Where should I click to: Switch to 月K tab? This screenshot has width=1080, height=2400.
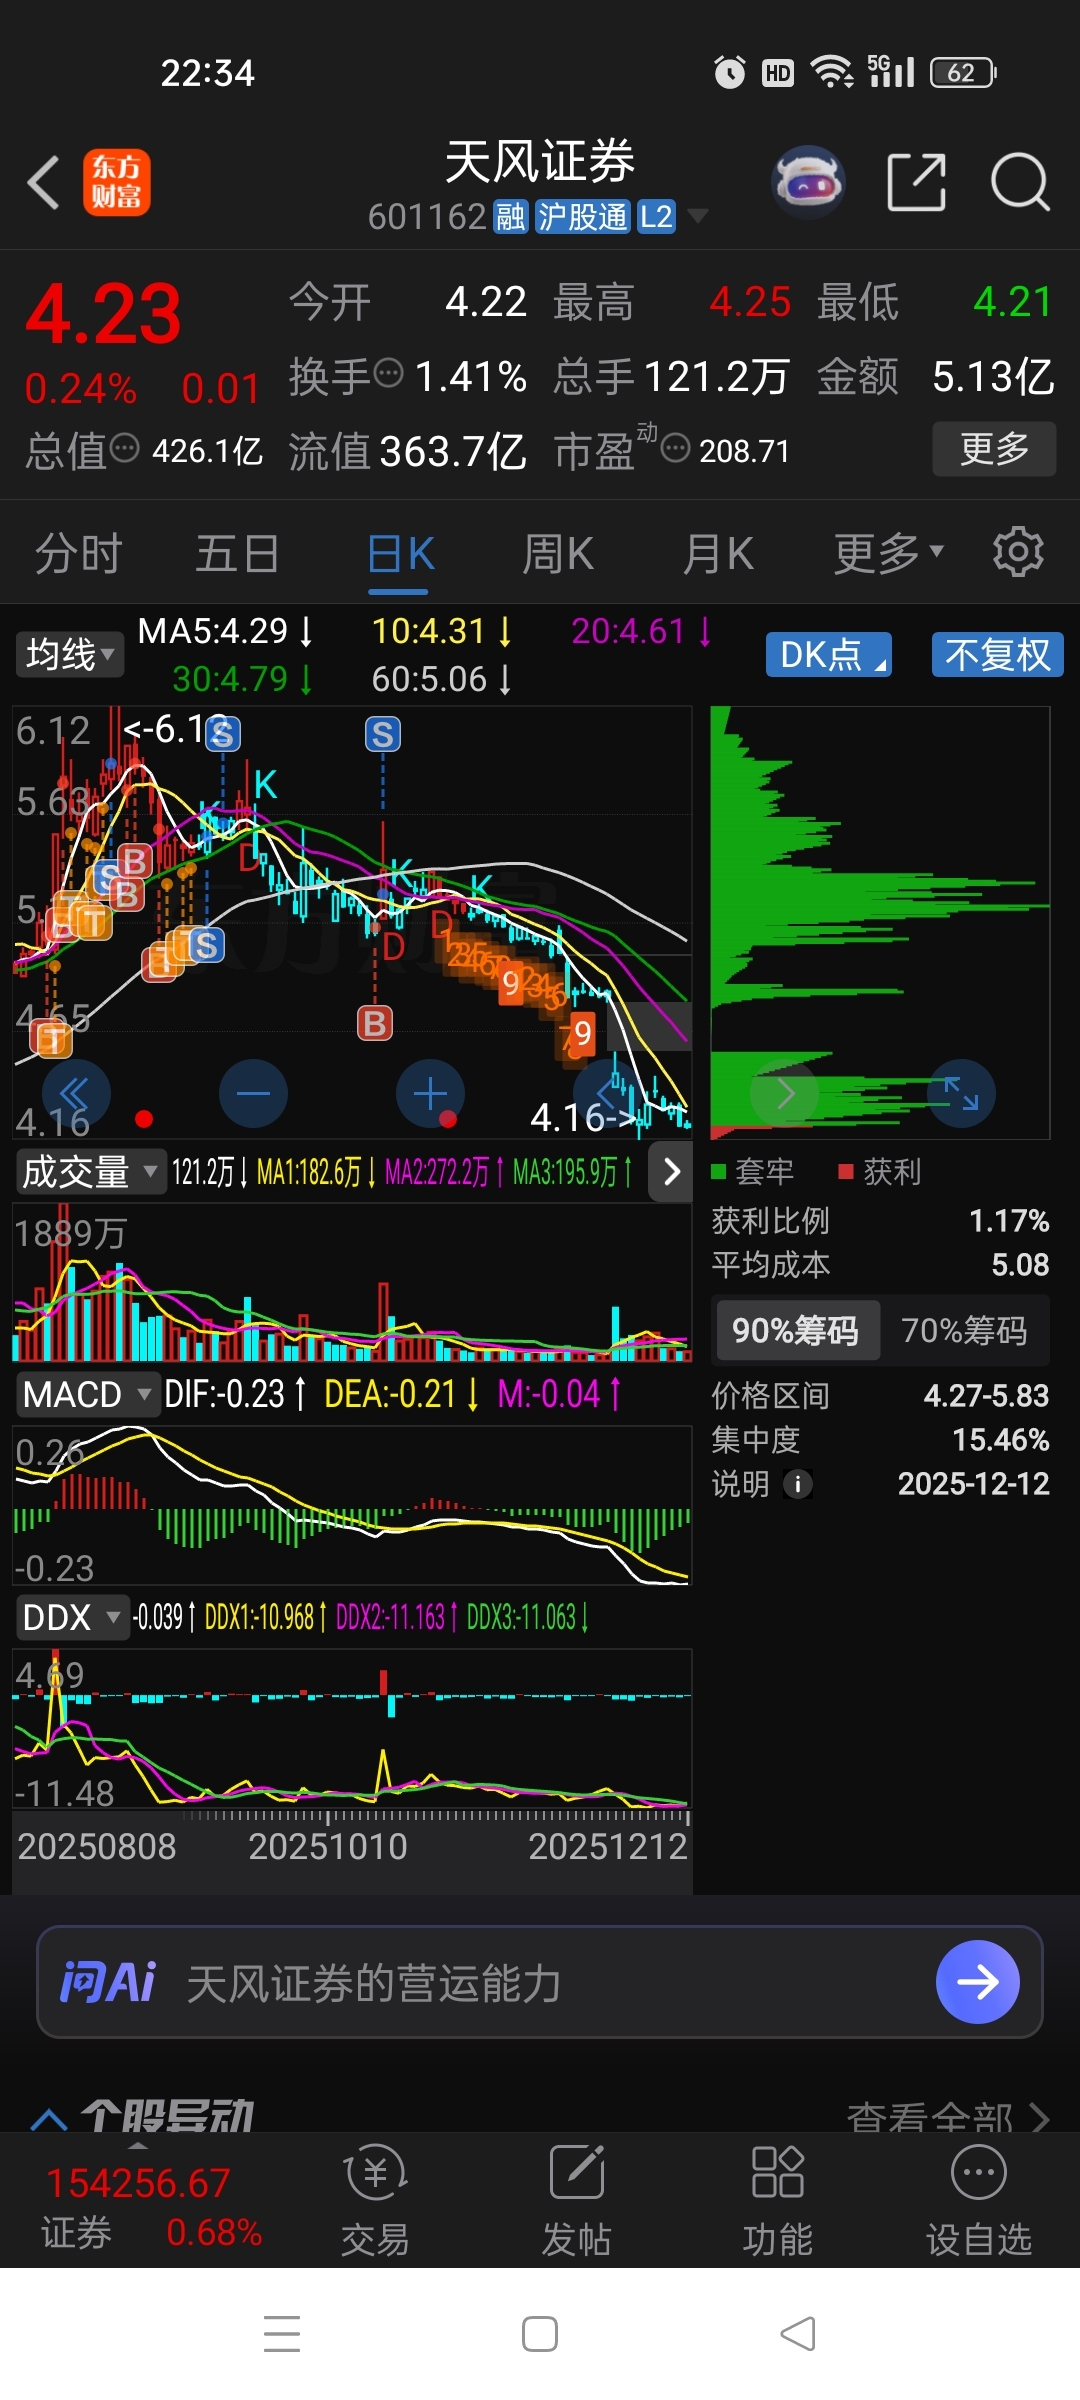718,552
